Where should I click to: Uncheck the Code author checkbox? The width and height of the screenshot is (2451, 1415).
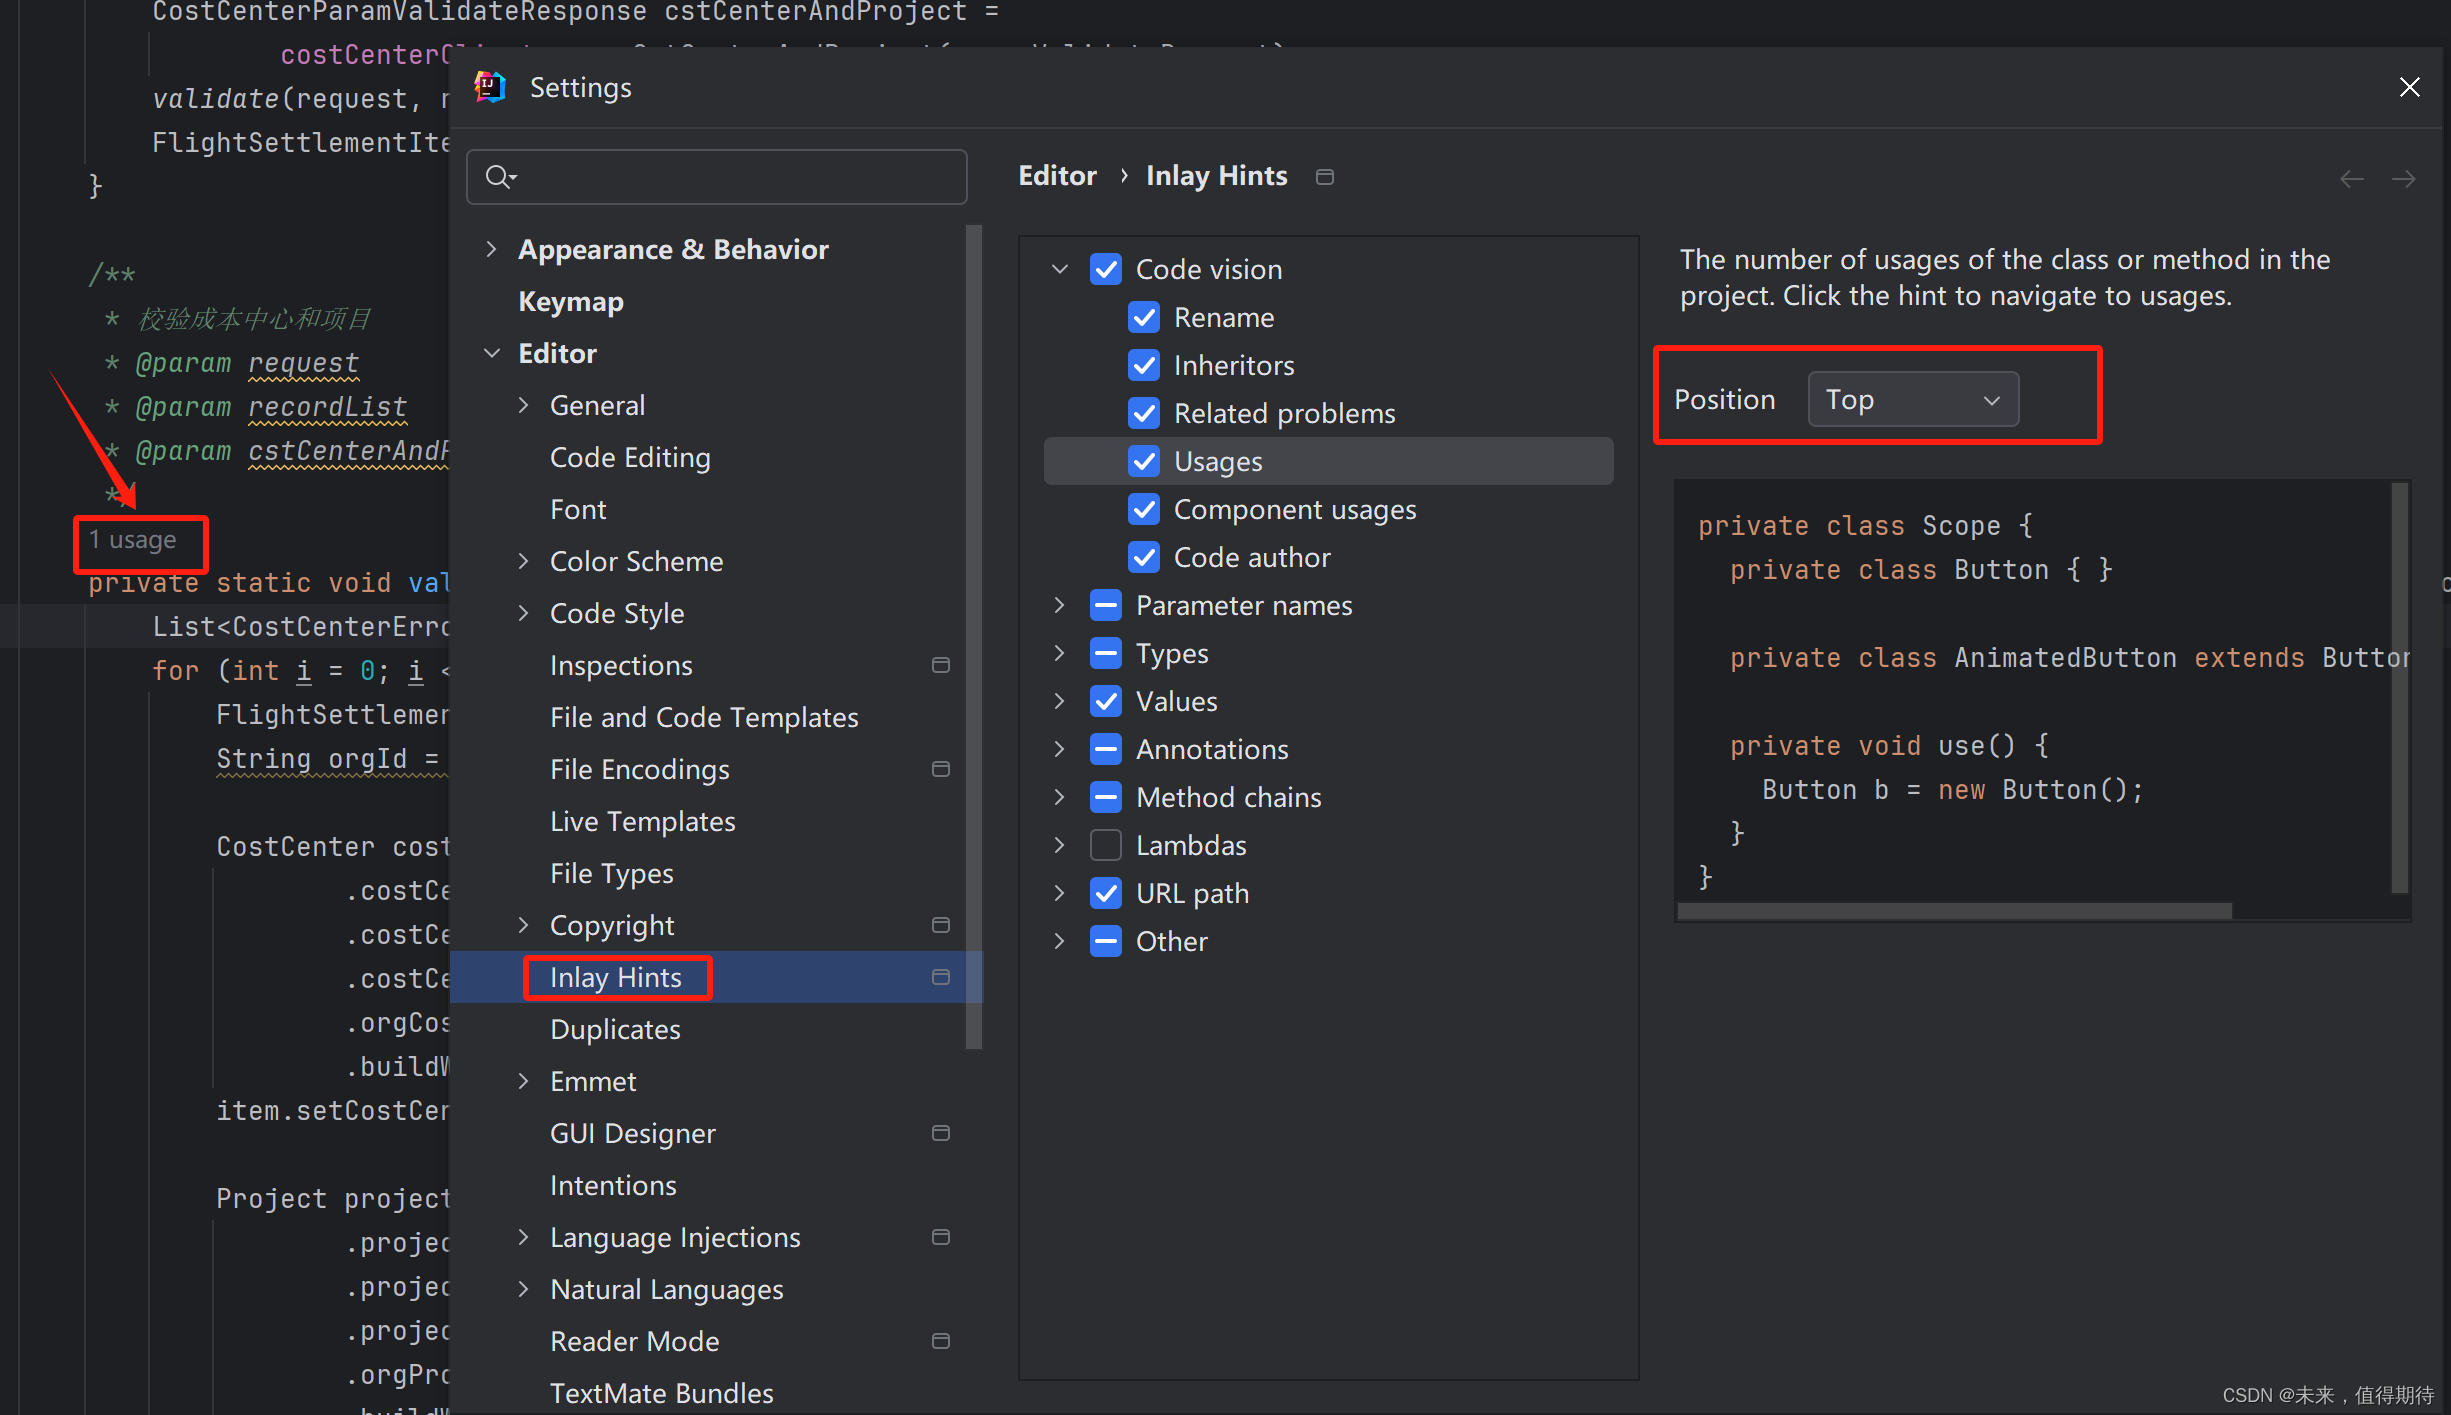(x=1144, y=557)
